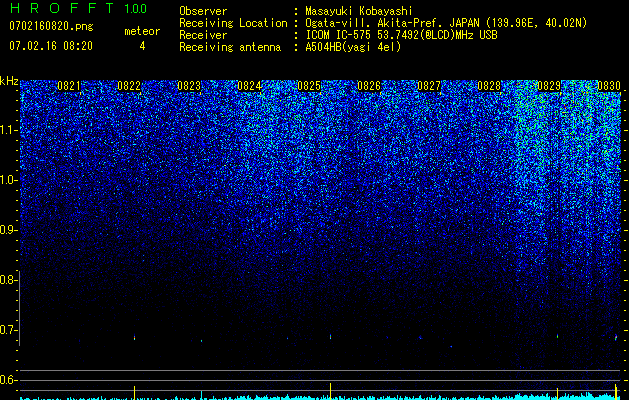Screen dimensions: 629x400
Task: Click the 0.6 kHz axis label
Action: pos(9,380)
